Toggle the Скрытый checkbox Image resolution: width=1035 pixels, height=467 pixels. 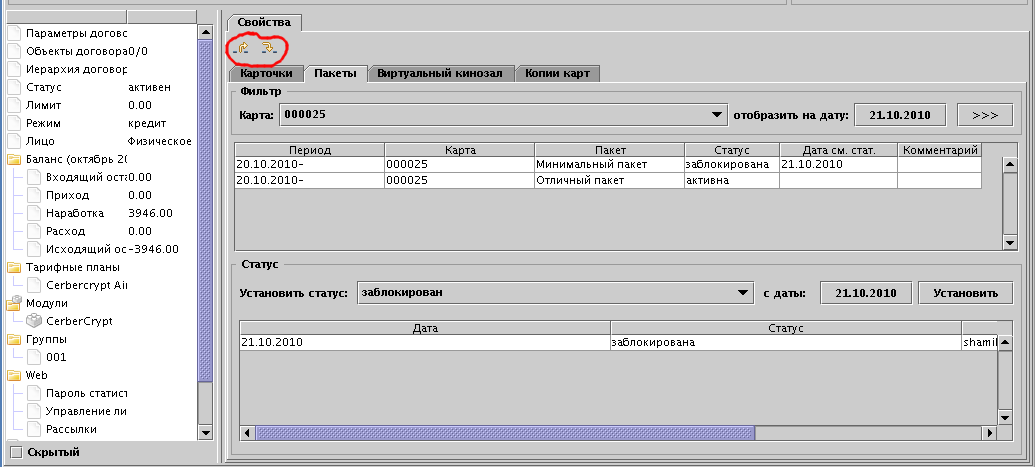point(15,452)
